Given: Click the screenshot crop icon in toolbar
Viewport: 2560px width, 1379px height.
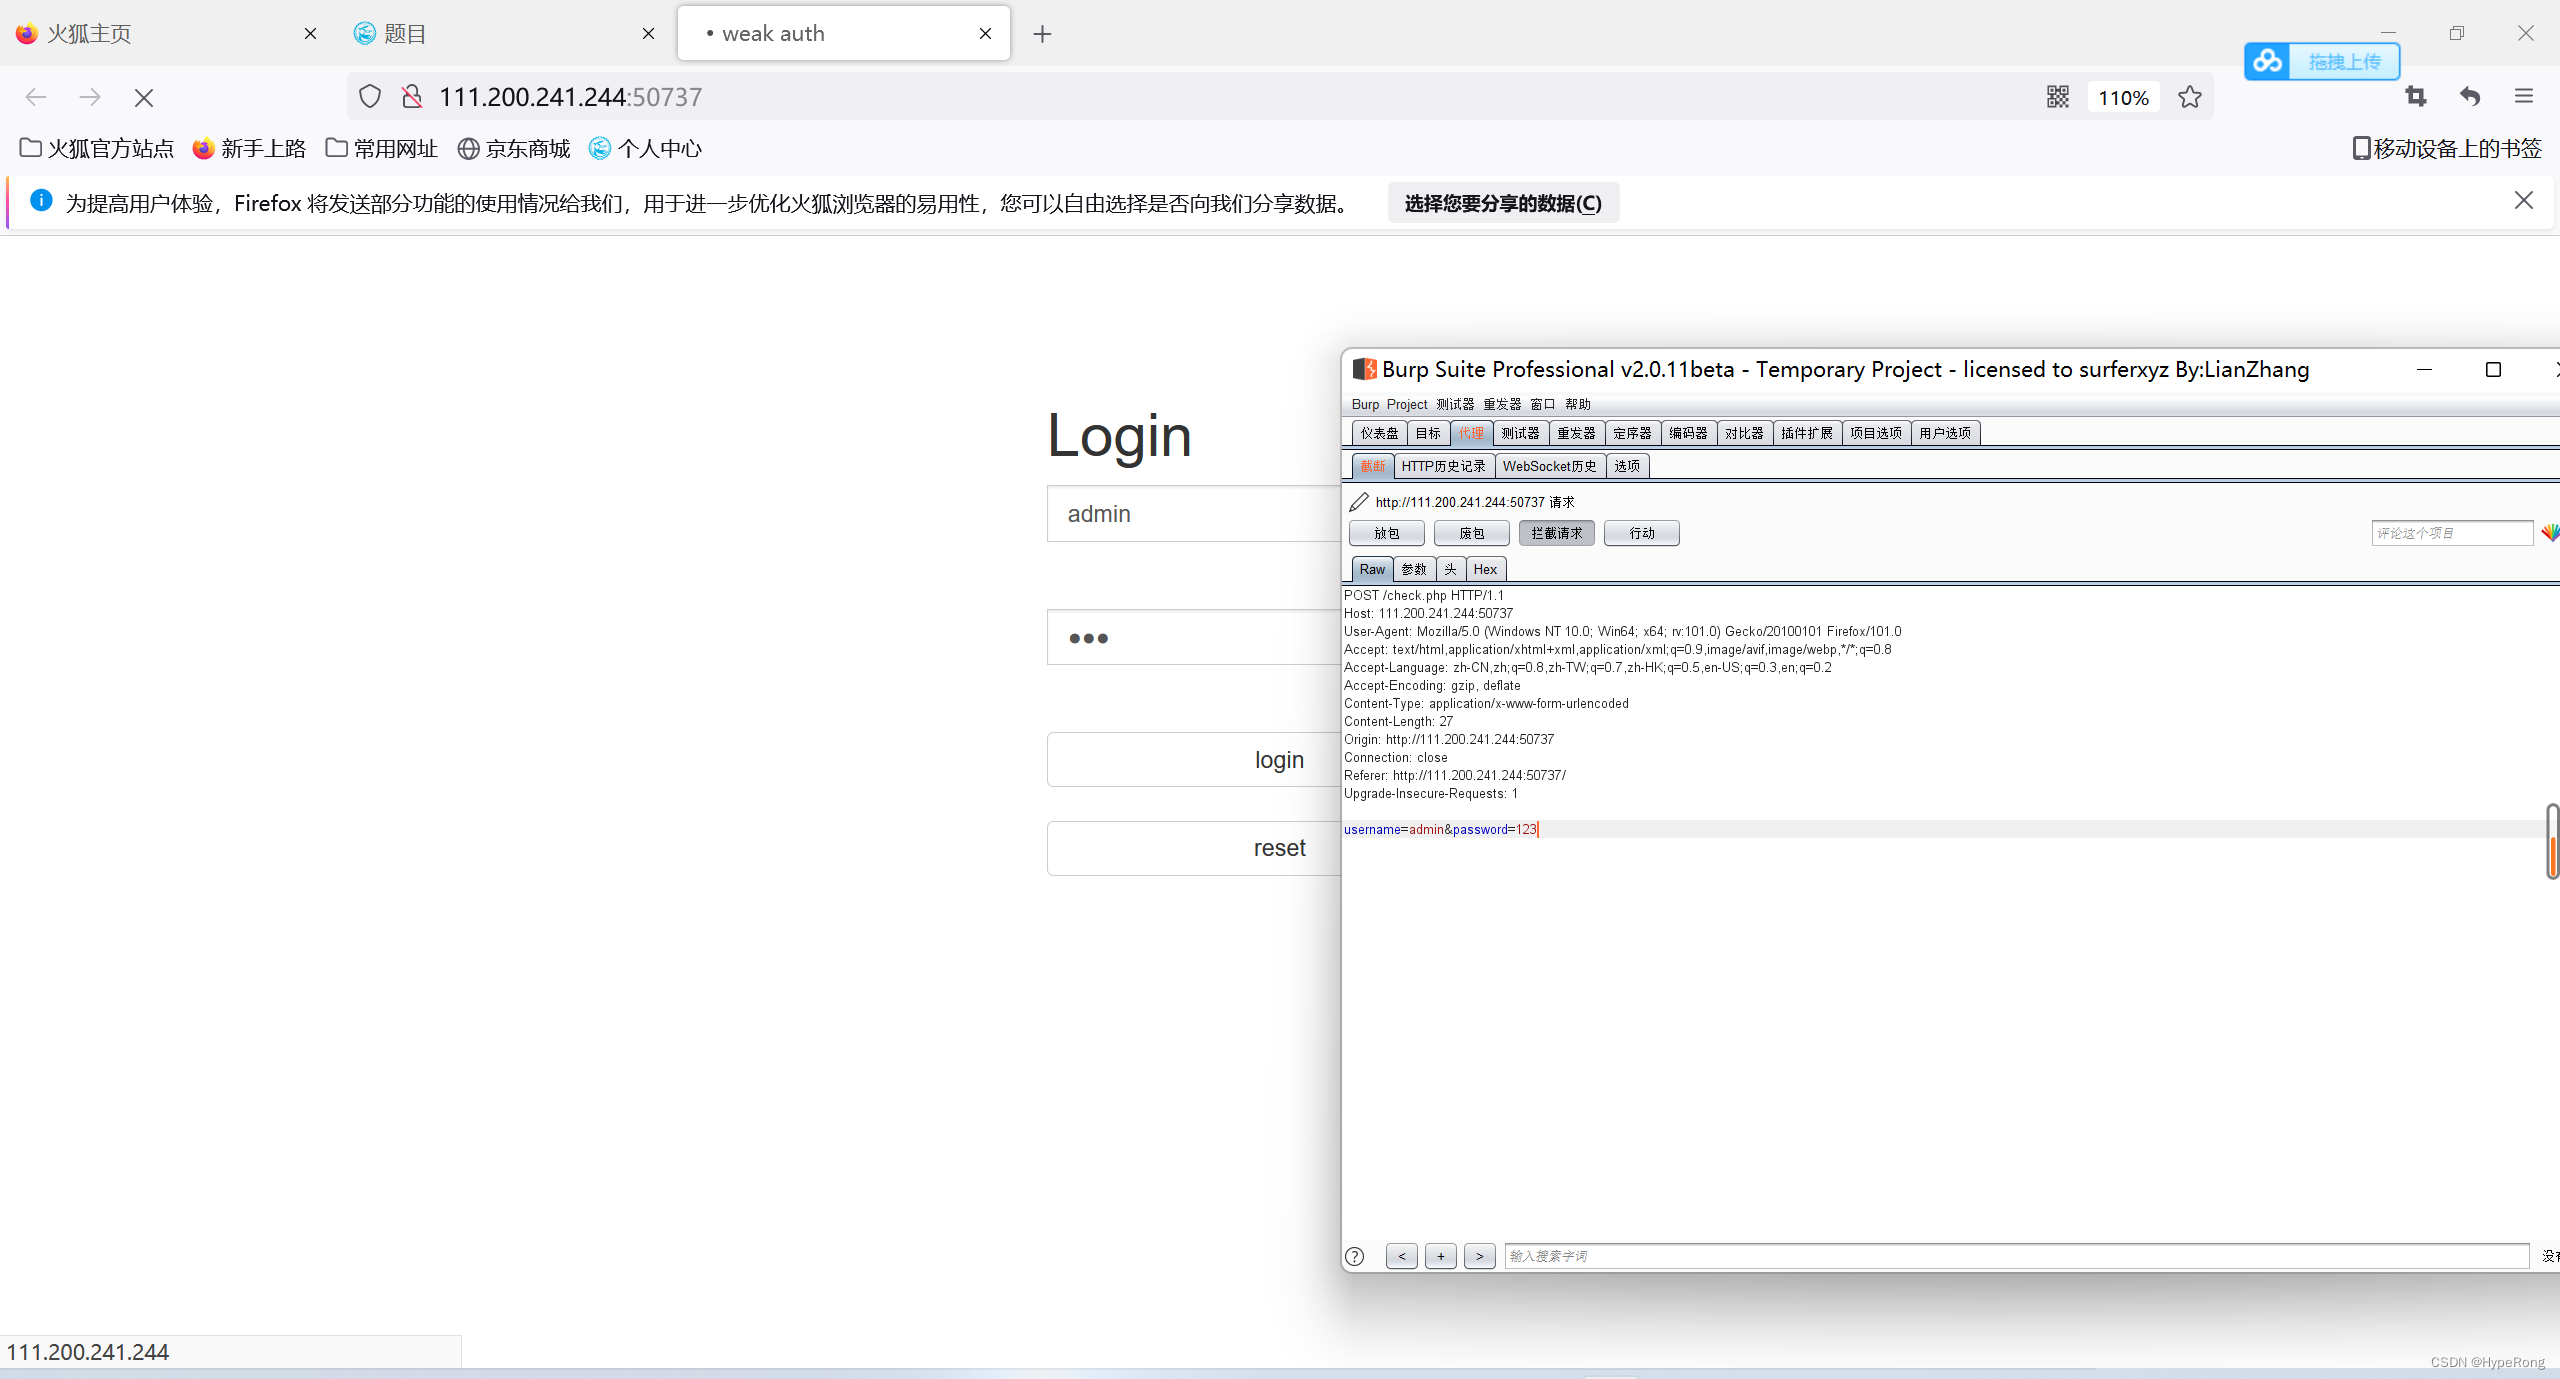Looking at the screenshot, I should [x=2416, y=97].
